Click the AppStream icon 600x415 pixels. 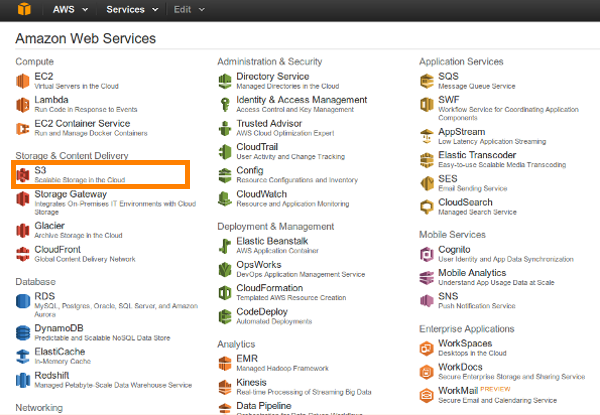[427, 136]
